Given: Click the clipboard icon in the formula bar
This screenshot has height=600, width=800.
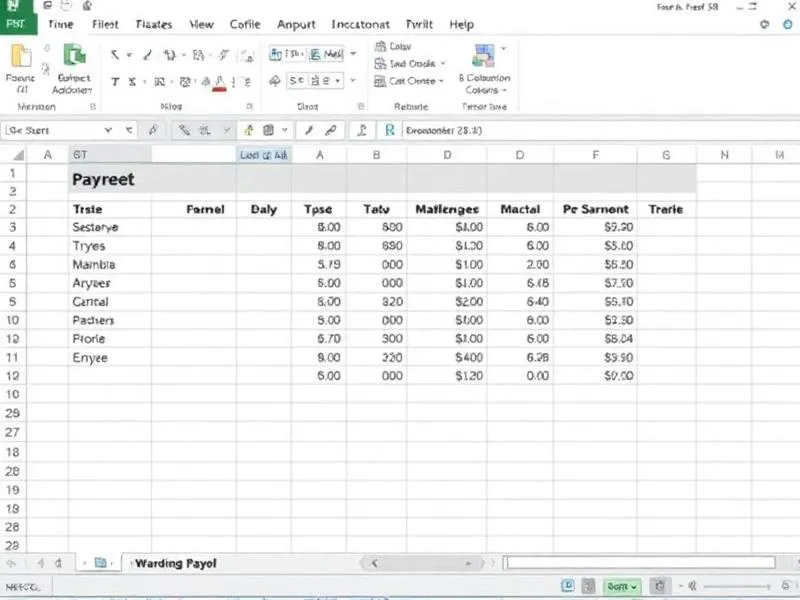Looking at the screenshot, I should 268,130.
